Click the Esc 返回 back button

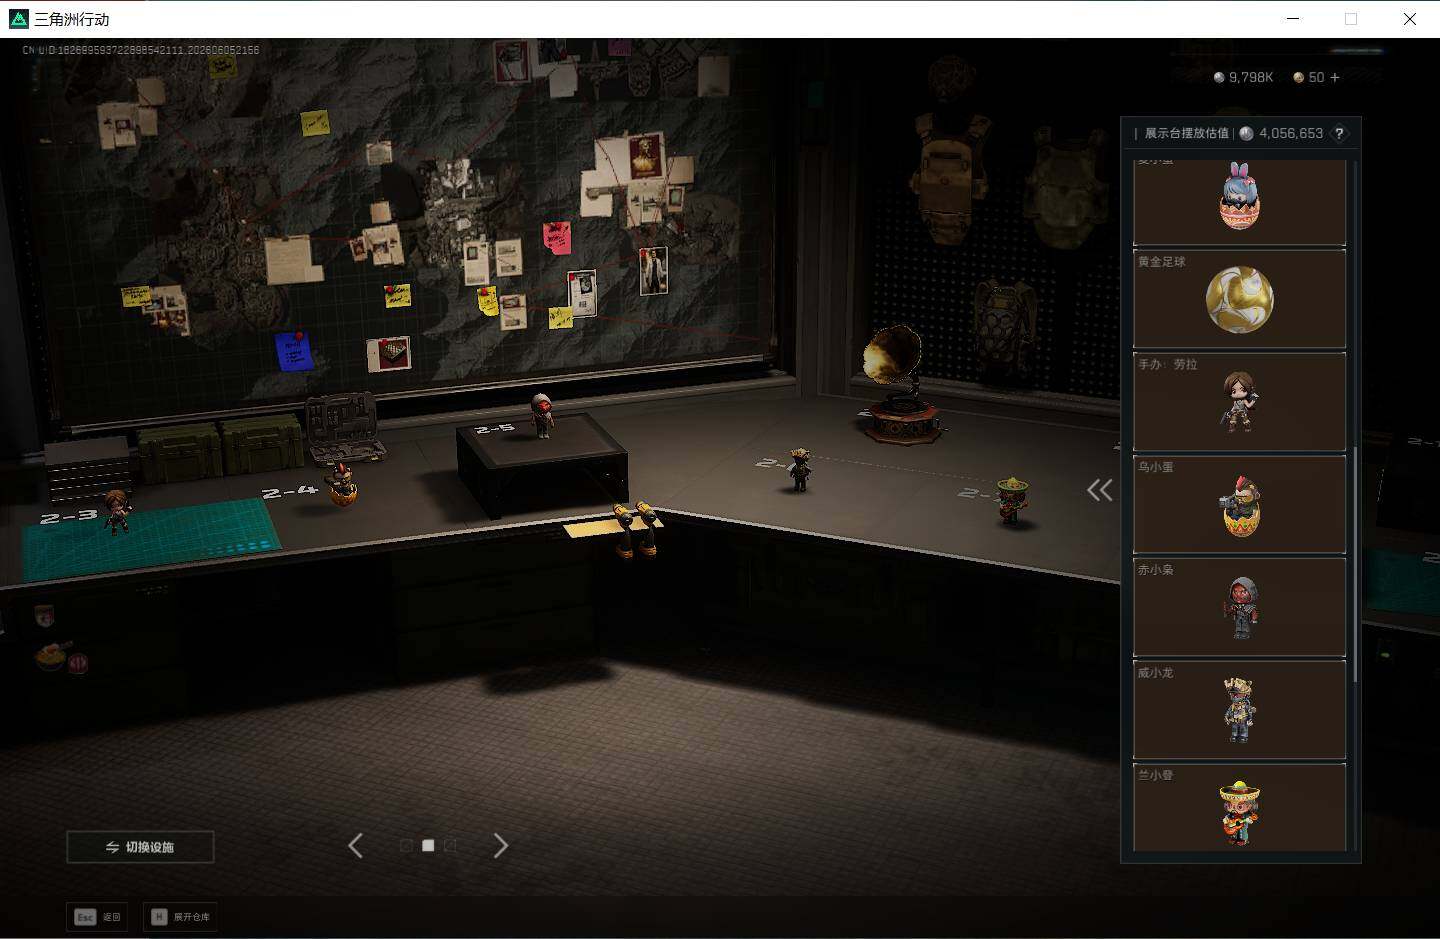click(98, 917)
